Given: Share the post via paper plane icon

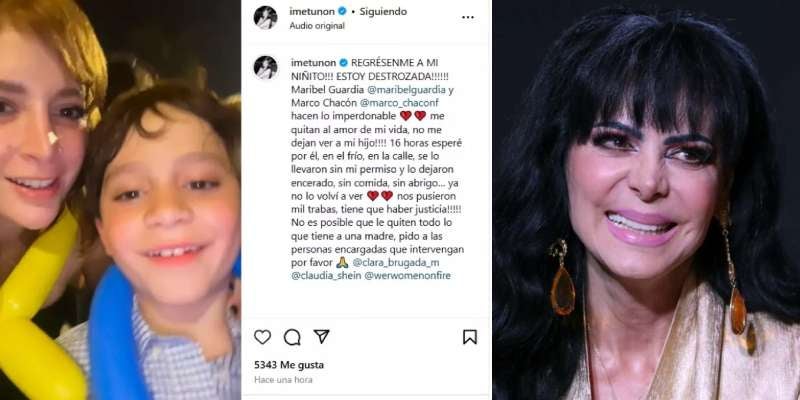Looking at the screenshot, I should point(321,336).
